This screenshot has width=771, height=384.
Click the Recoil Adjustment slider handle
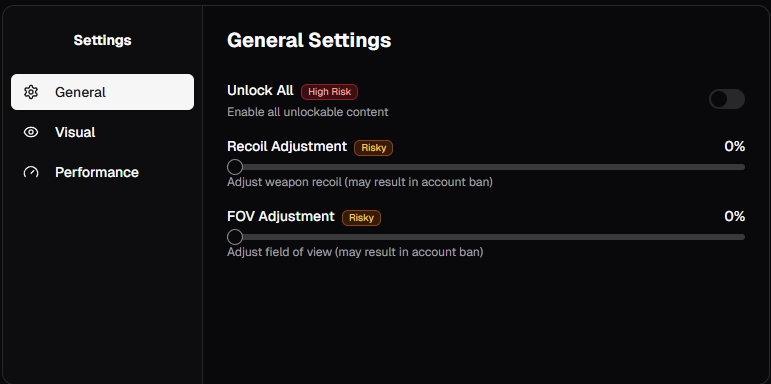(x=235, y=167)
